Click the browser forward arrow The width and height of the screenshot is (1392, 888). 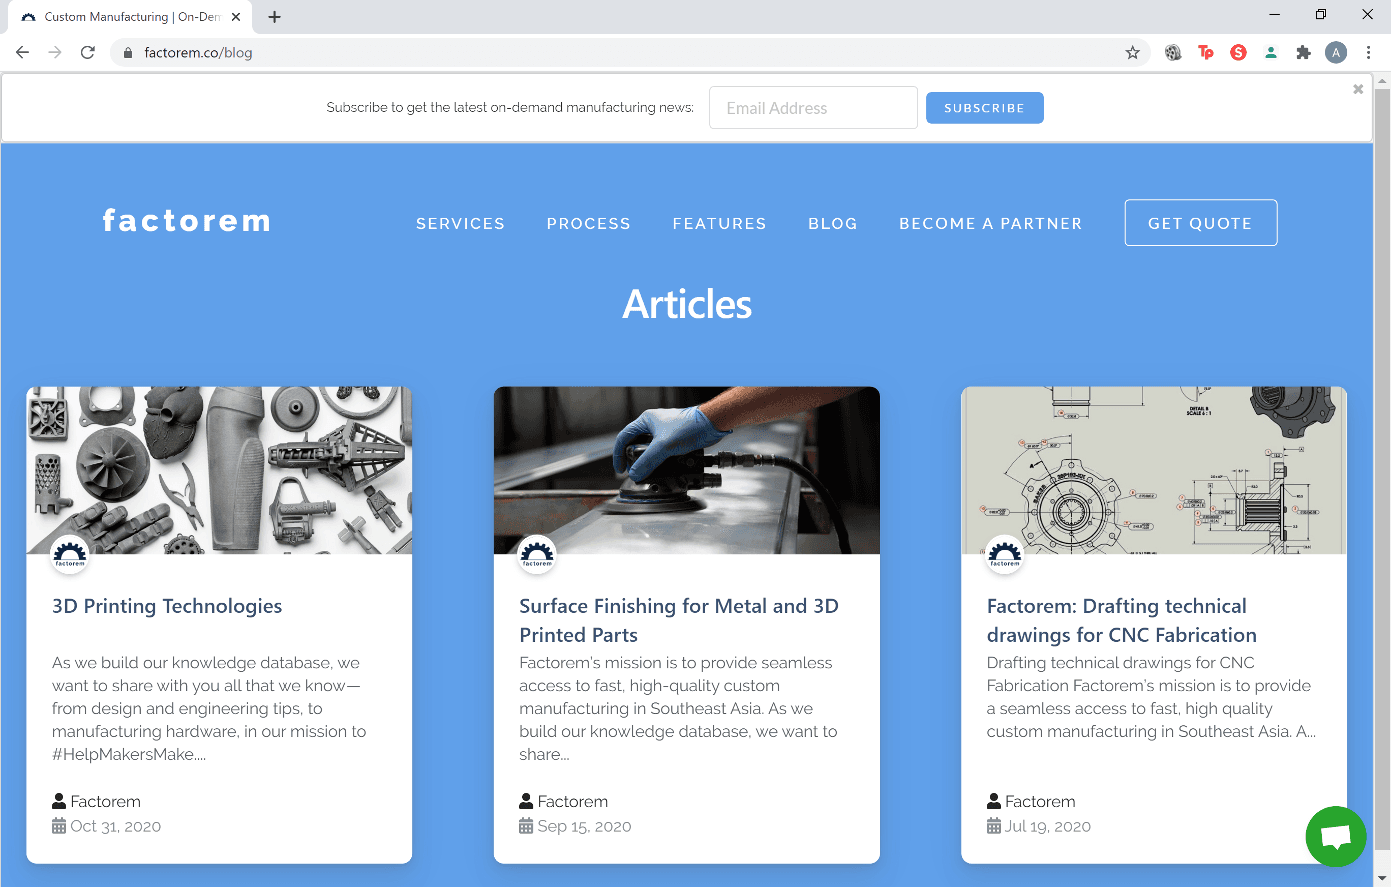click(55, 52)
